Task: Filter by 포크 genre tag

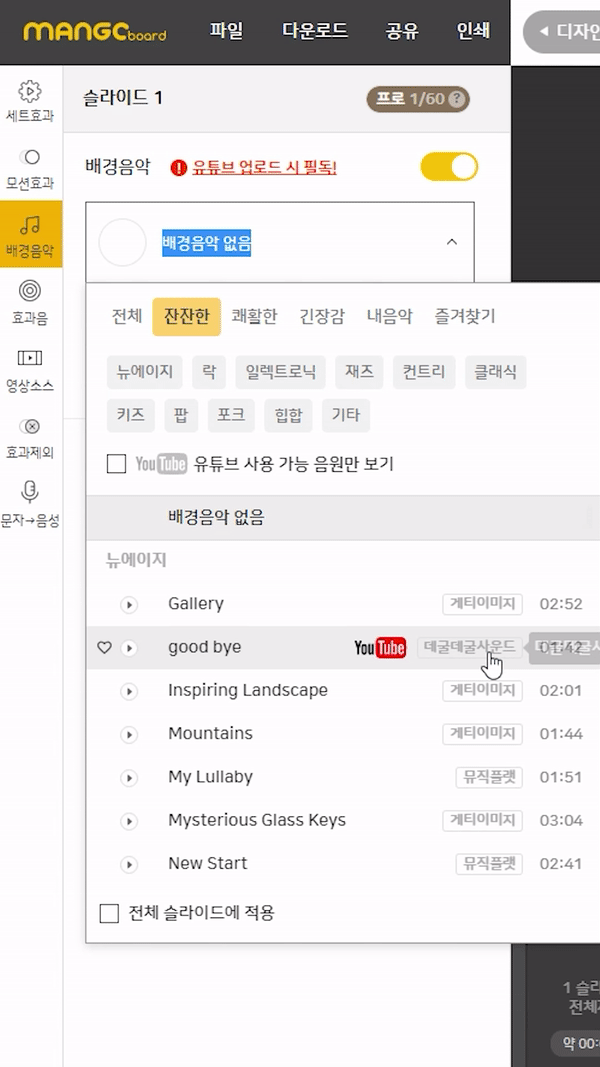Action: 231,415
